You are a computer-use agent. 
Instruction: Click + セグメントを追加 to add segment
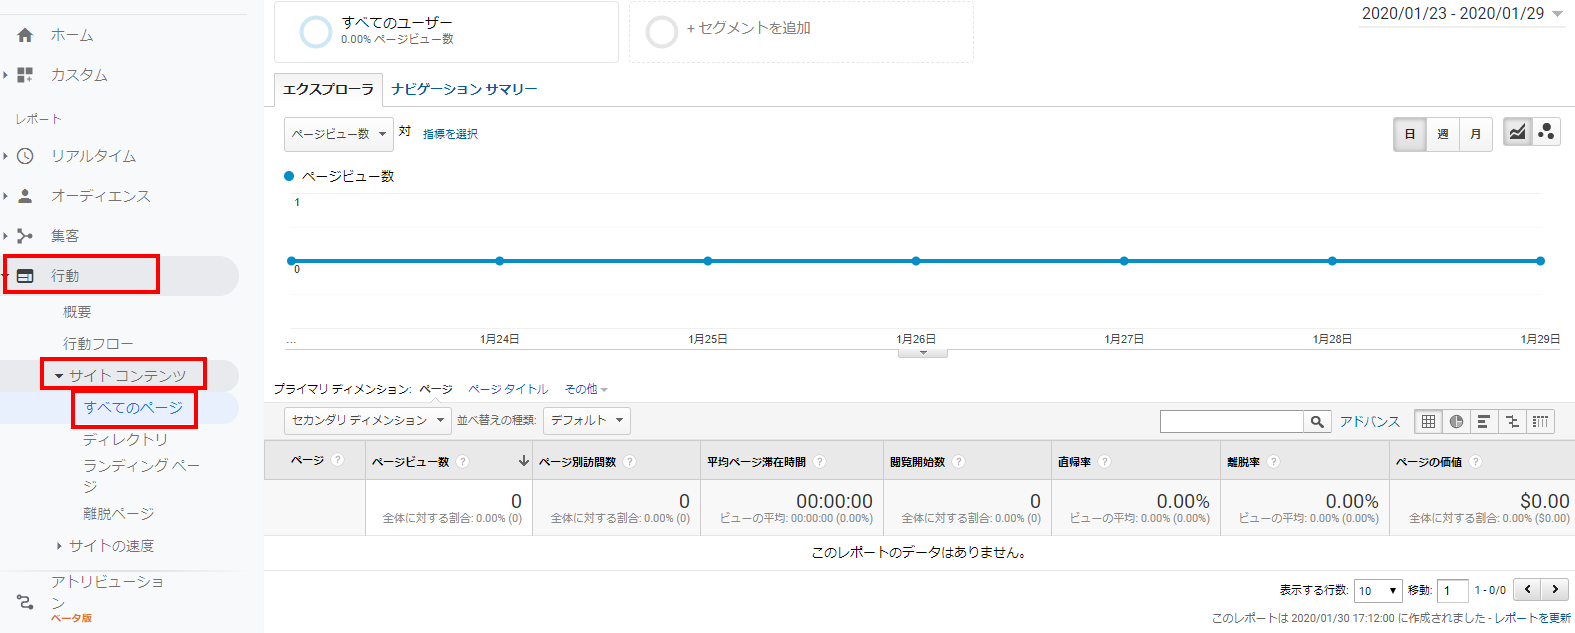pyautogui.click(x=748, y=28)
